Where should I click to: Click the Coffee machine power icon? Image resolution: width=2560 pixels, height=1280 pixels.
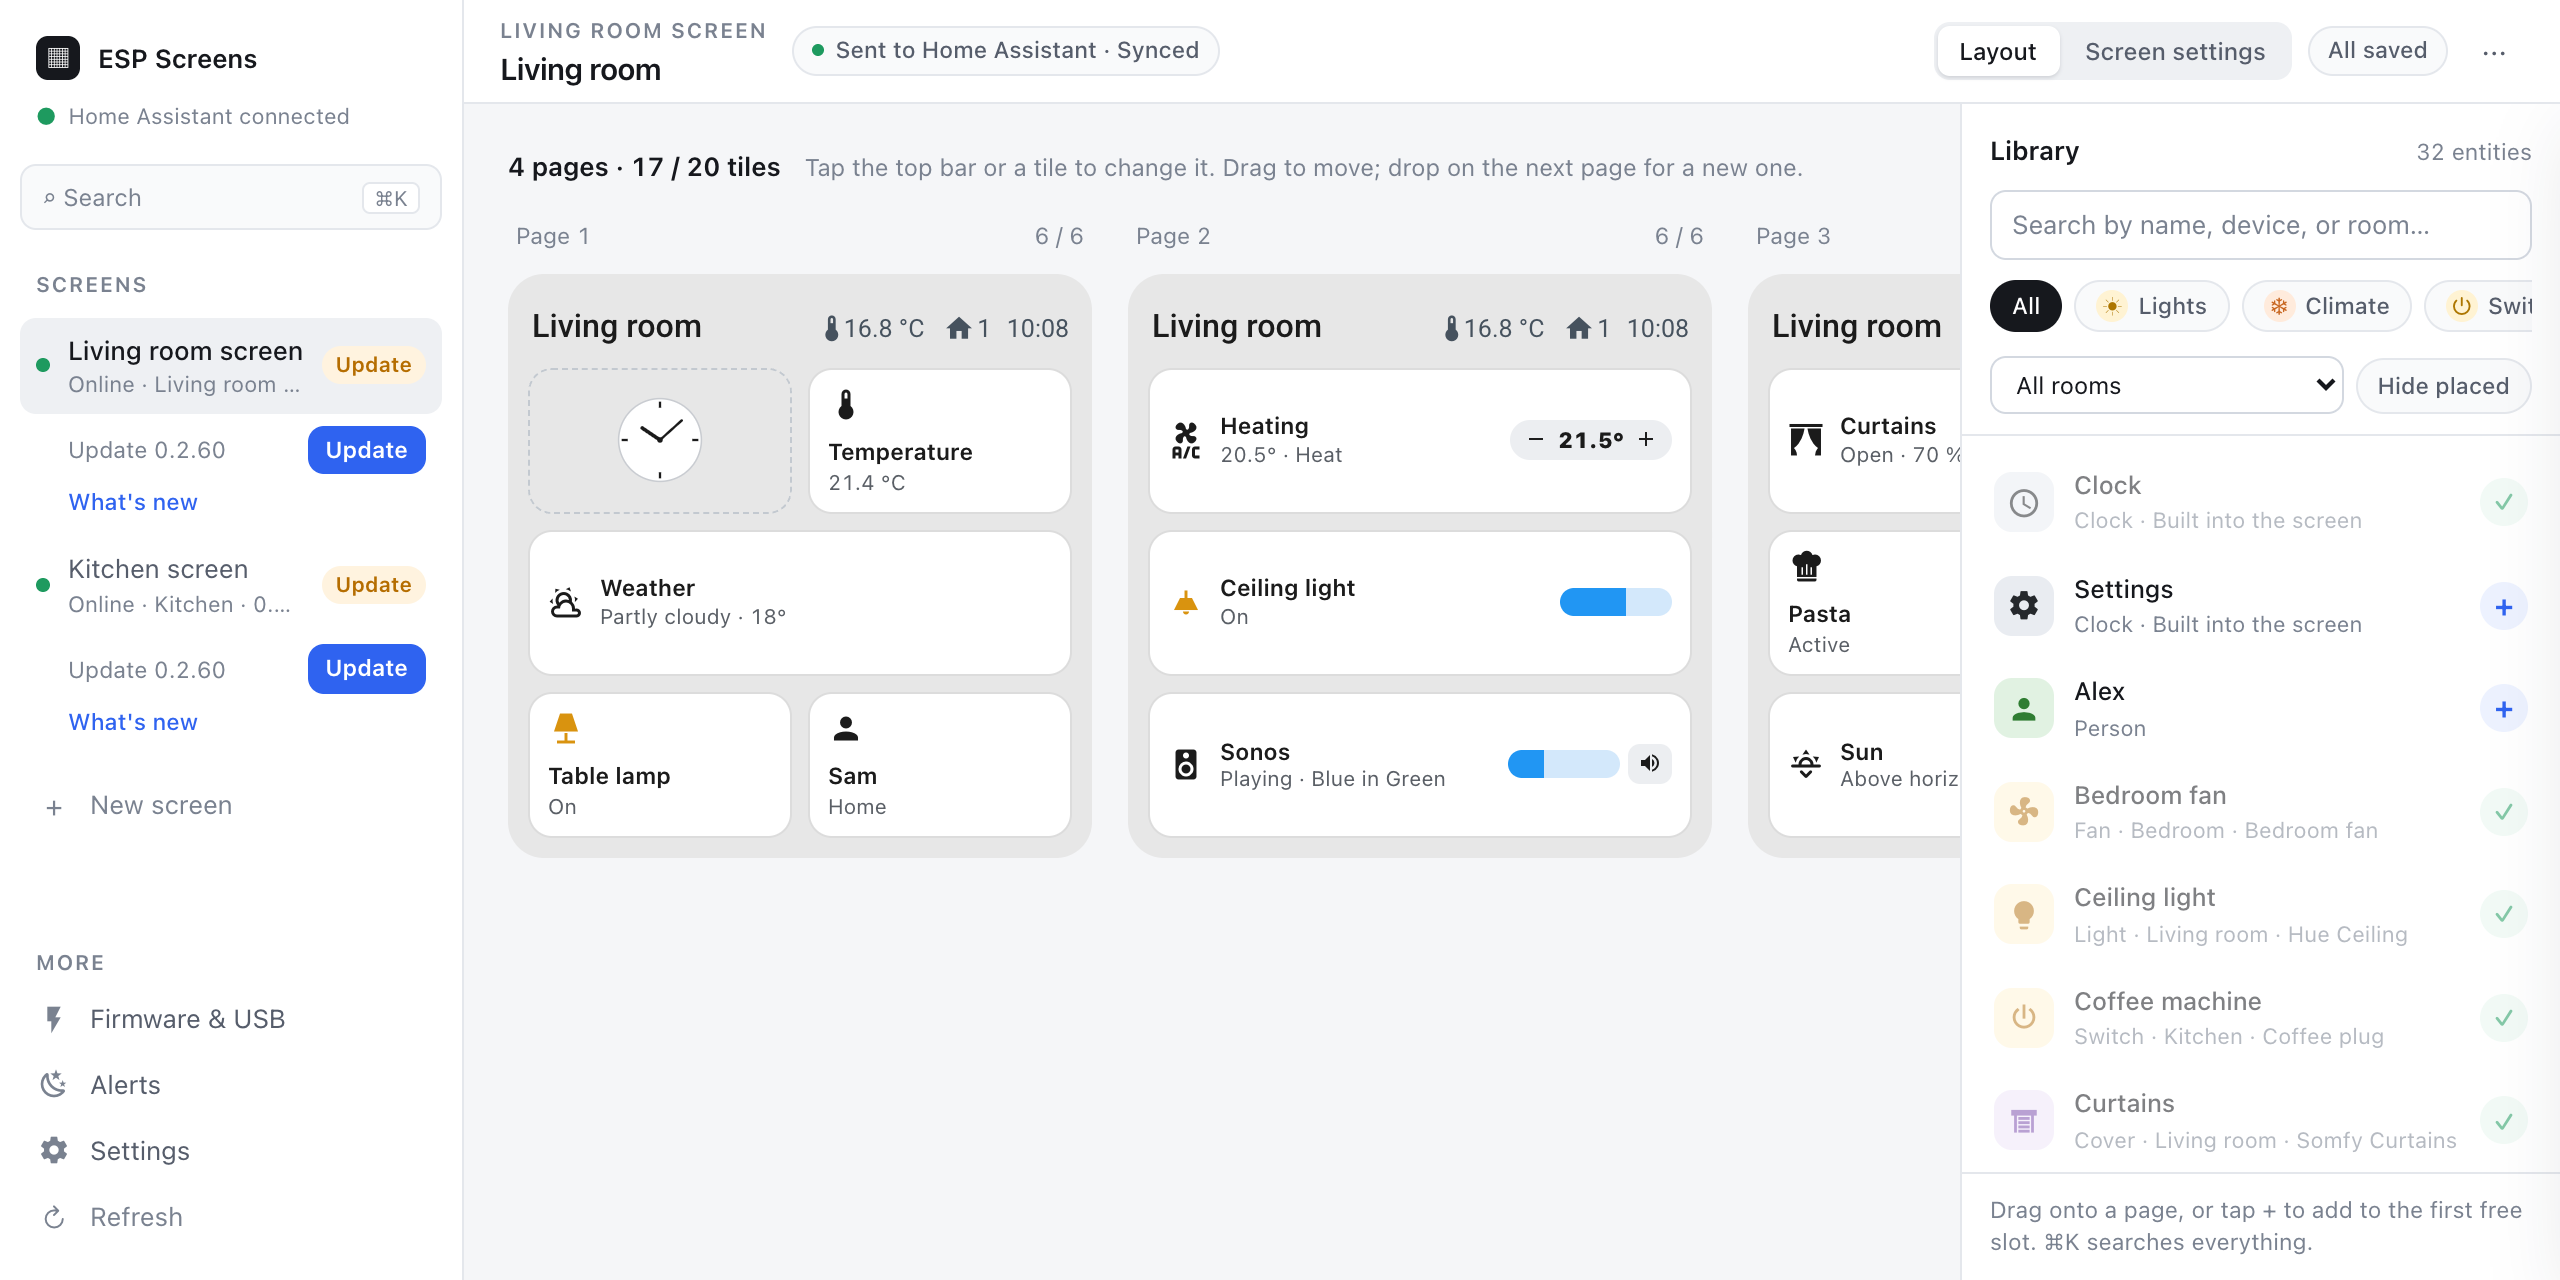click(2024, 1017)
